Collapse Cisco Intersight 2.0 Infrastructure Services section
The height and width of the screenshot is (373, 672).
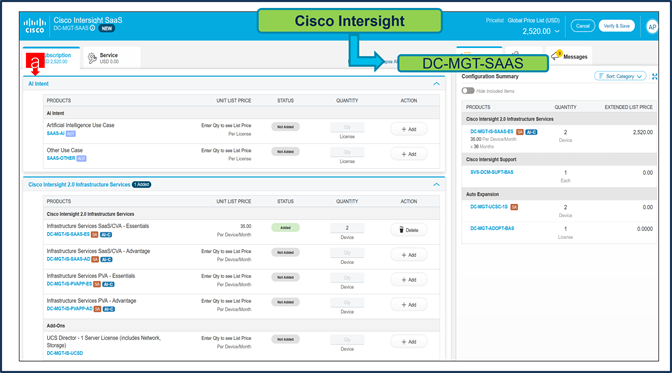[436, 185]
